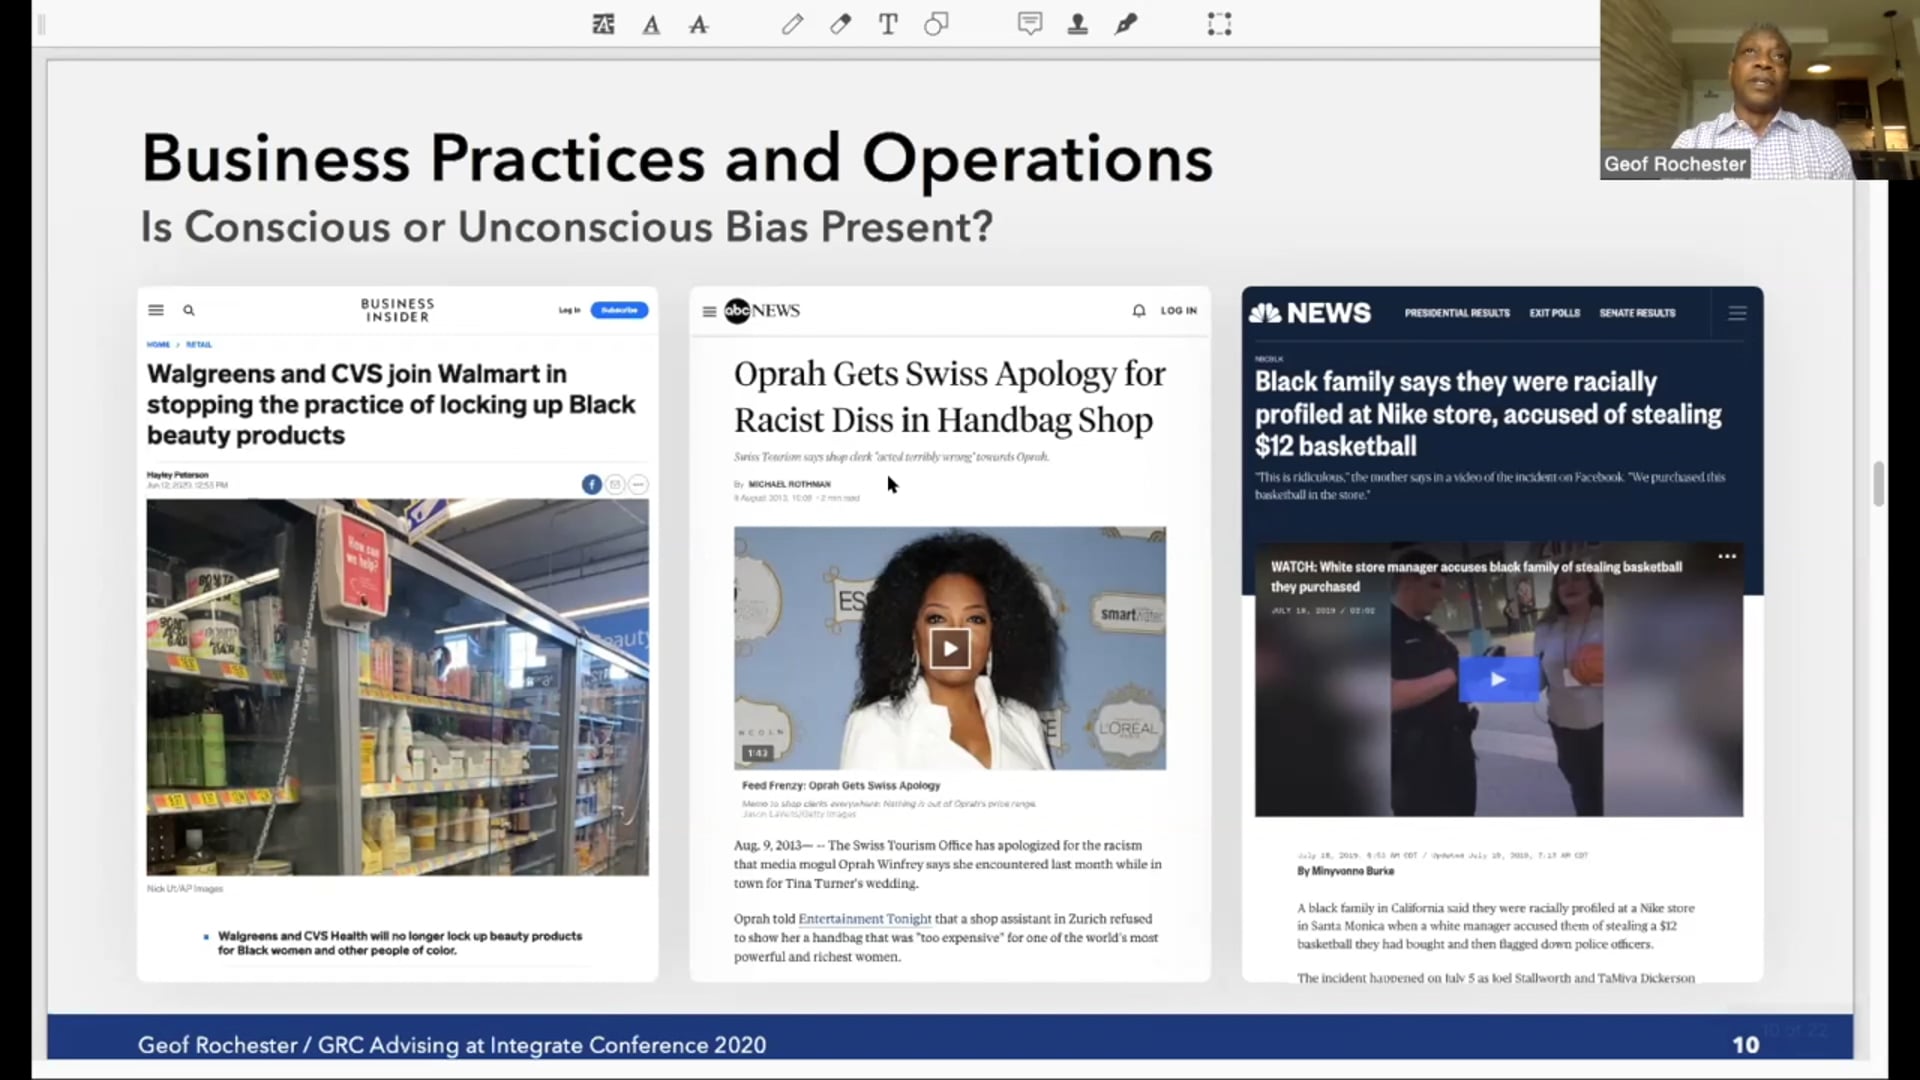Screen dimensions: 1920x1080
Task: Click MICHAEL ROTHMAN byline
Action: click(789, 484)
